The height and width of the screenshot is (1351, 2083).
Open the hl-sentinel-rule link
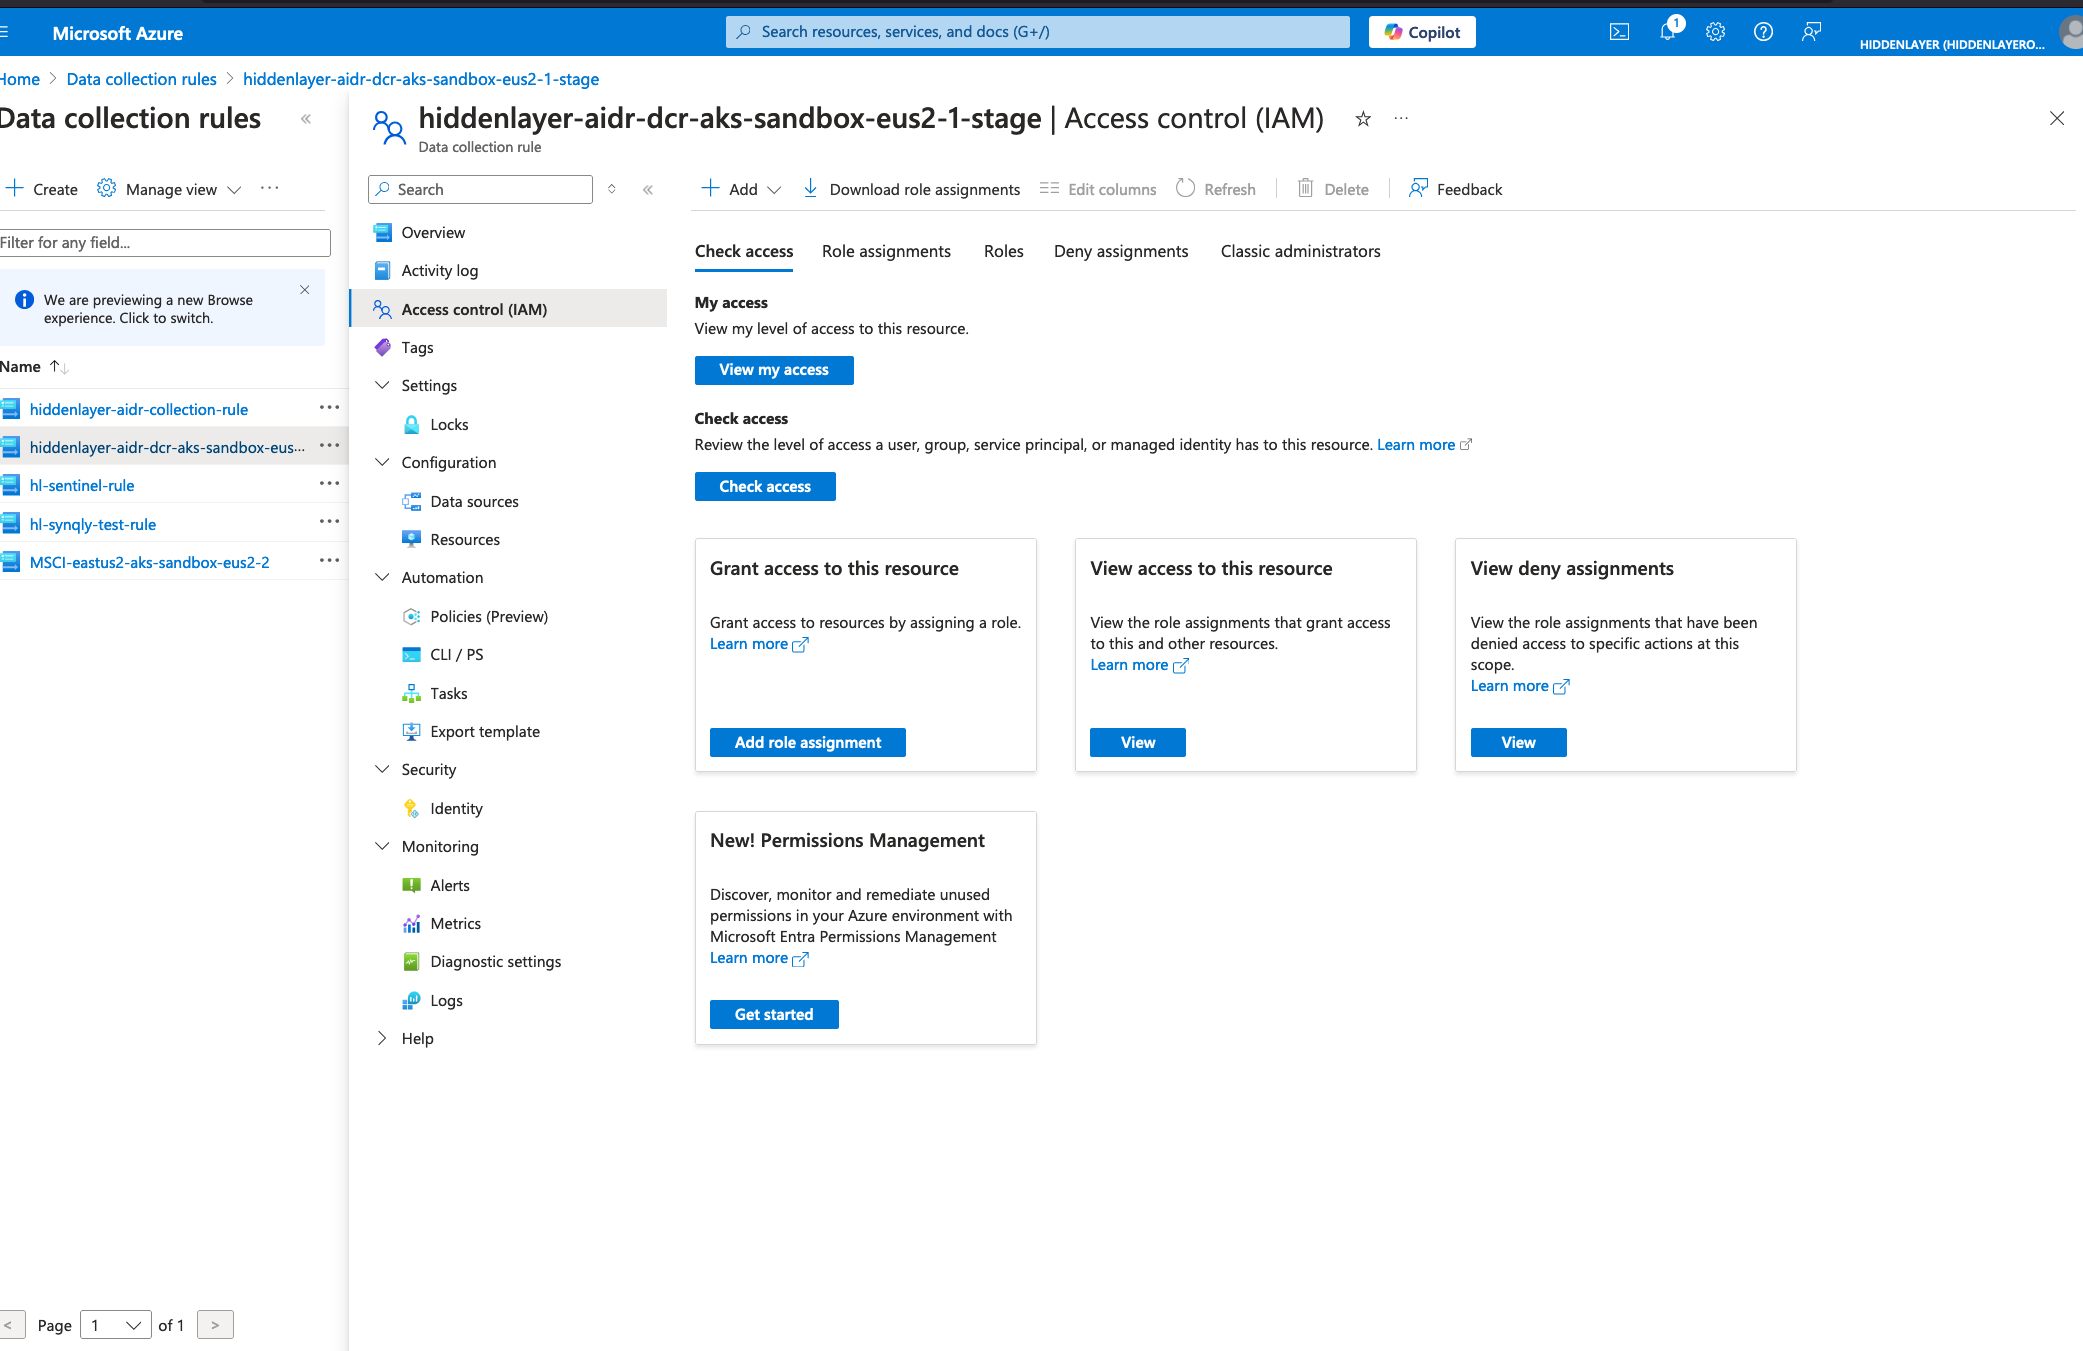point(82,486)
